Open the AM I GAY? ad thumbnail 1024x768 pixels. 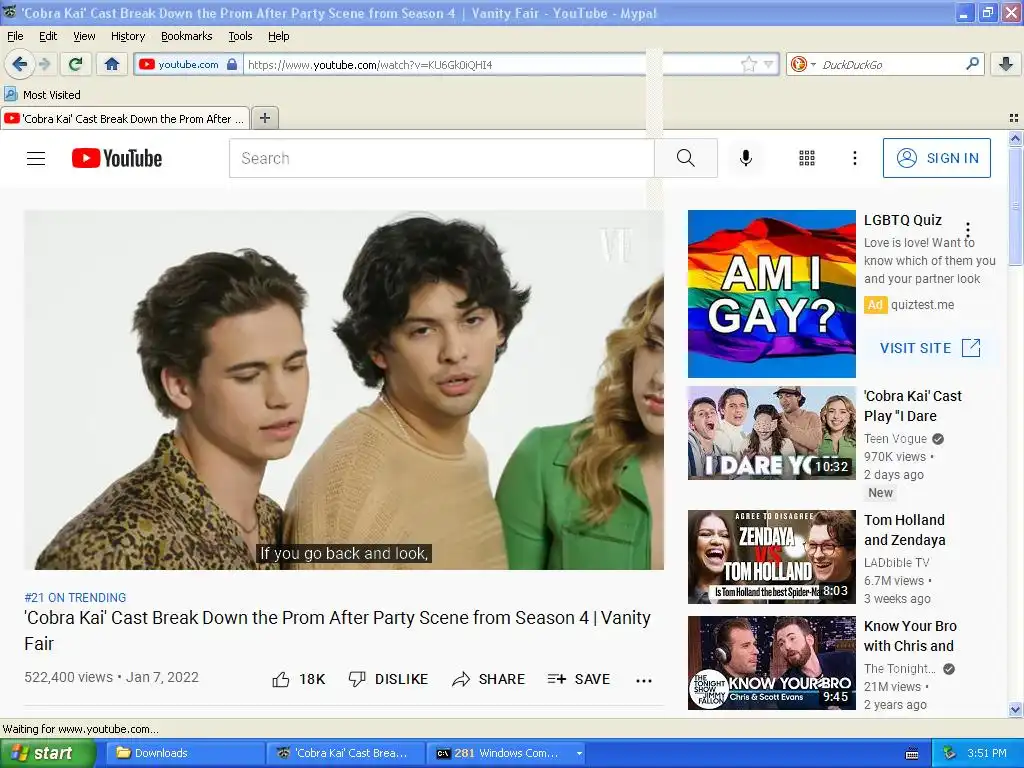771,294
